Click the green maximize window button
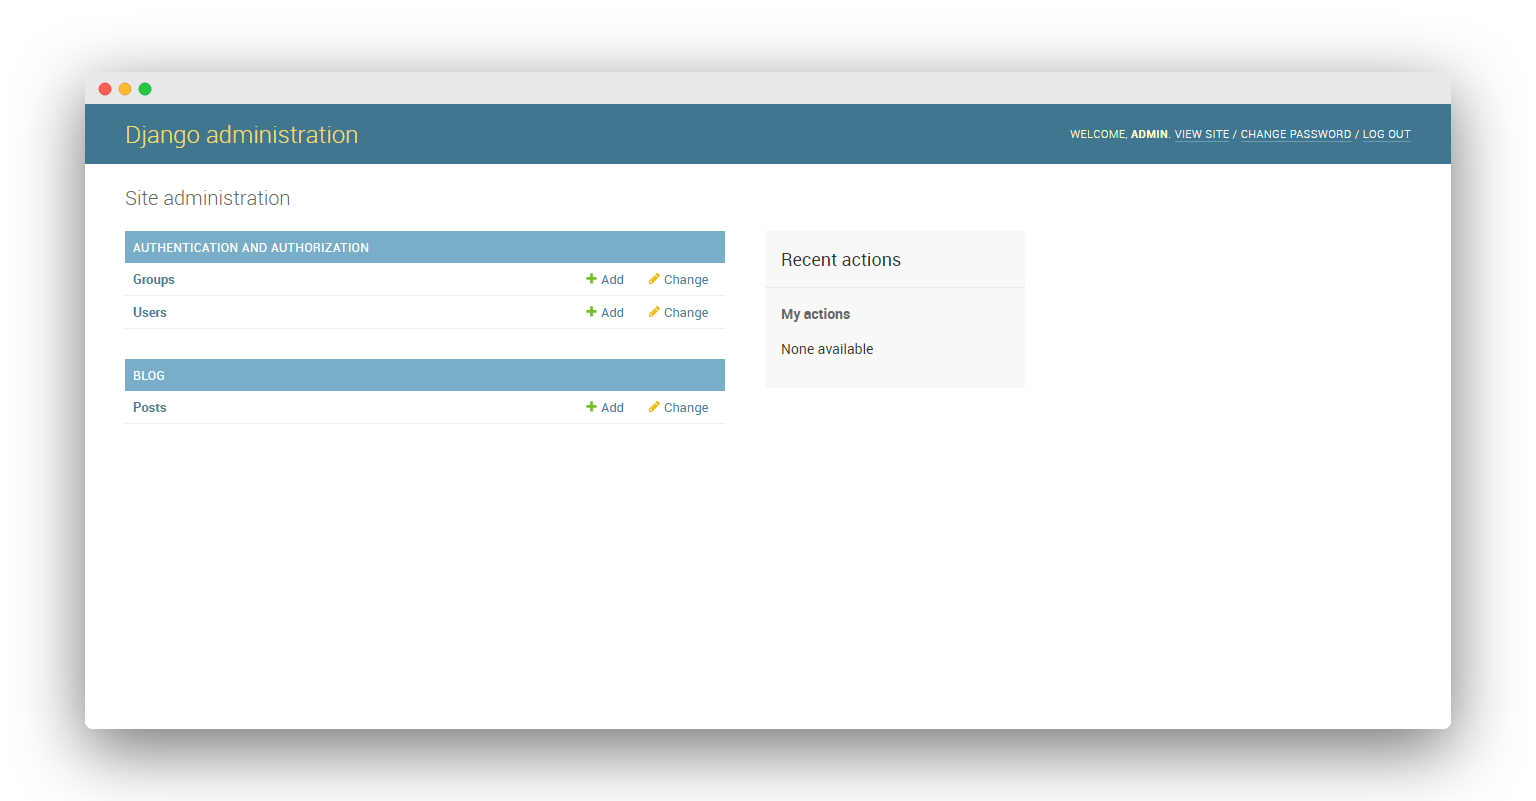This screenshot has width=1536, height=801. (x=145, y=89)
